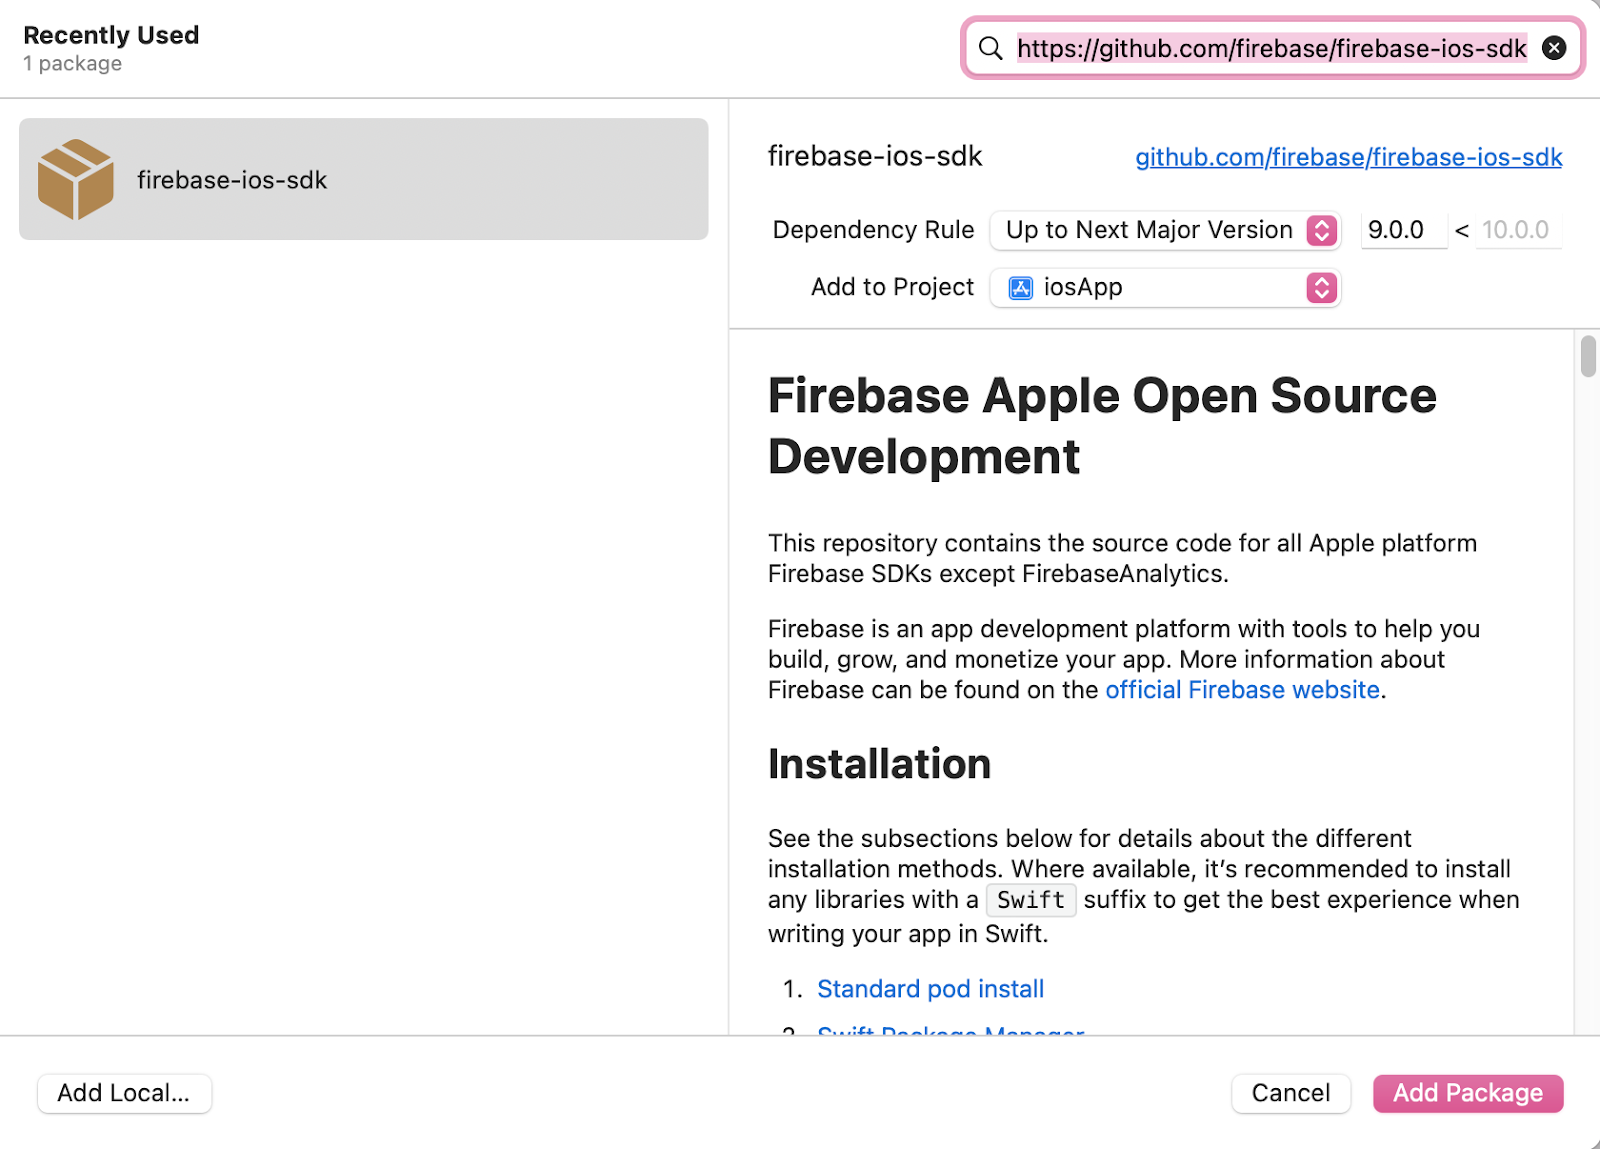Click the Dependency Rule label
The width and height of the screenshot is (1600, 1149).
click(873, 230)
